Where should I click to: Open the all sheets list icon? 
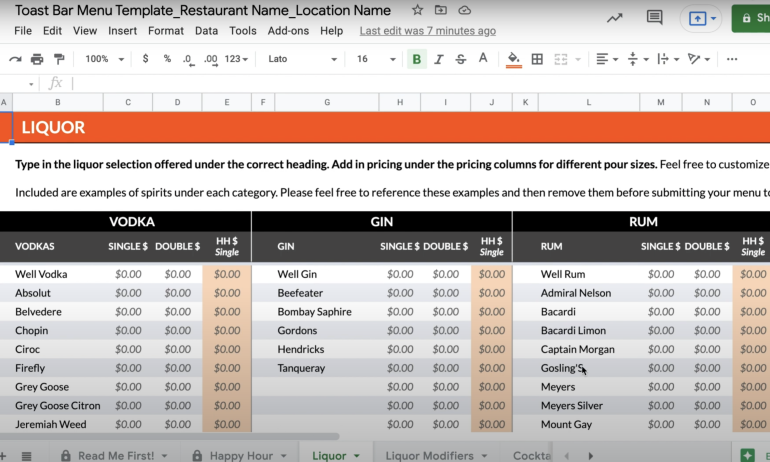pos(27,455)
